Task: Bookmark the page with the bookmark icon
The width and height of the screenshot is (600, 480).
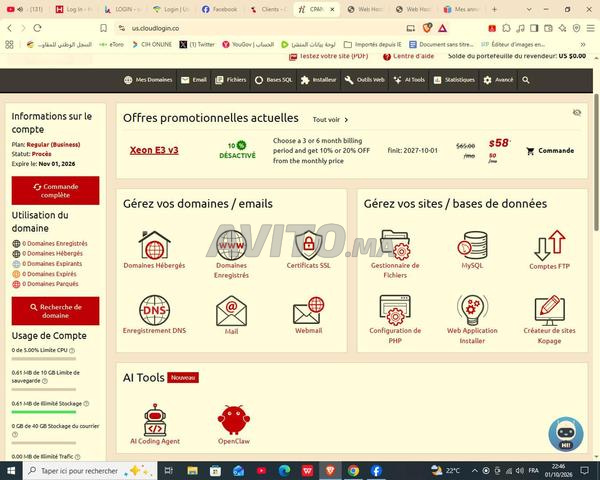Action: coord(103,28)
